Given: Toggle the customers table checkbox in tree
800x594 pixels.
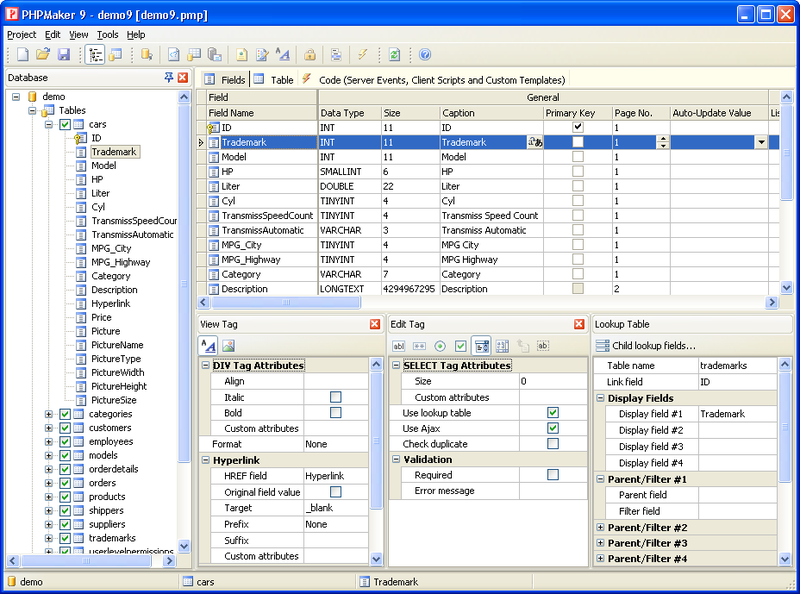Looking at the screenshot, I should pyautogui.click(x=65, y=428).
